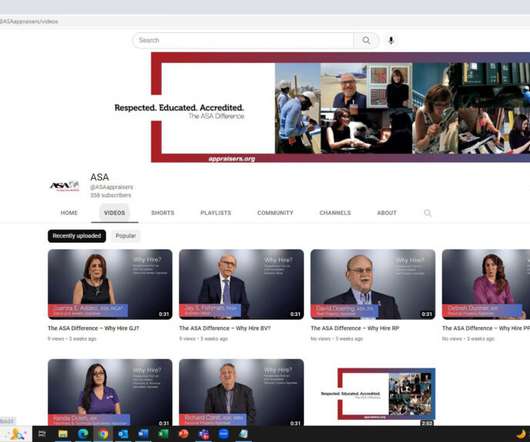Switch to Google Chrome on the taskbar
Screen dimensions: 530x442
[x=103, y=434]
